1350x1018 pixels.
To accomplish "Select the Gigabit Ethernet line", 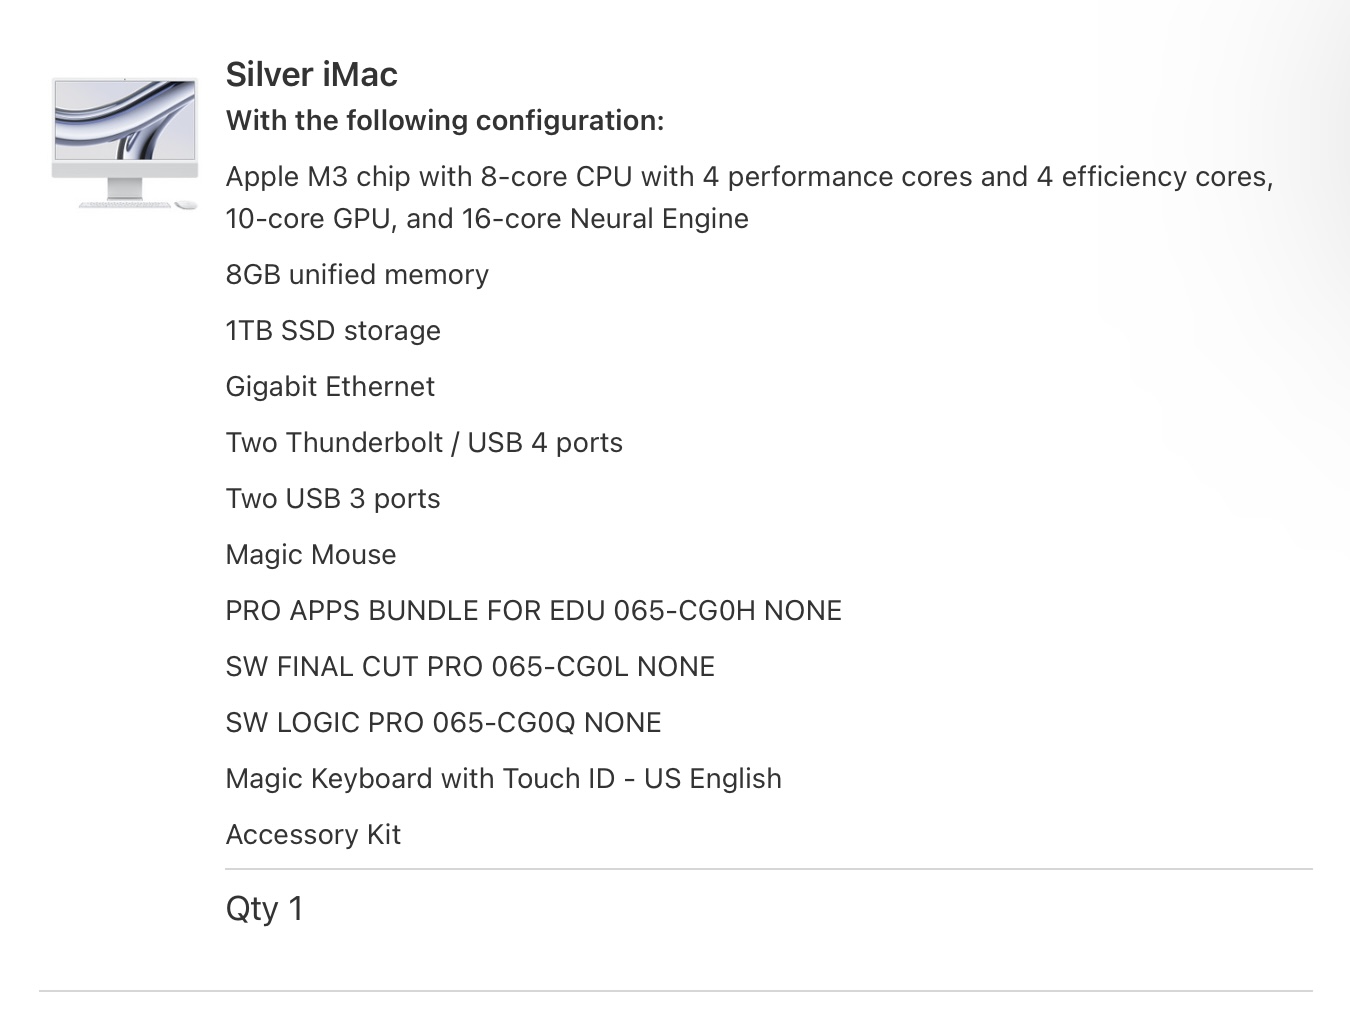I will pyautogui.click(x=330, y=387).
